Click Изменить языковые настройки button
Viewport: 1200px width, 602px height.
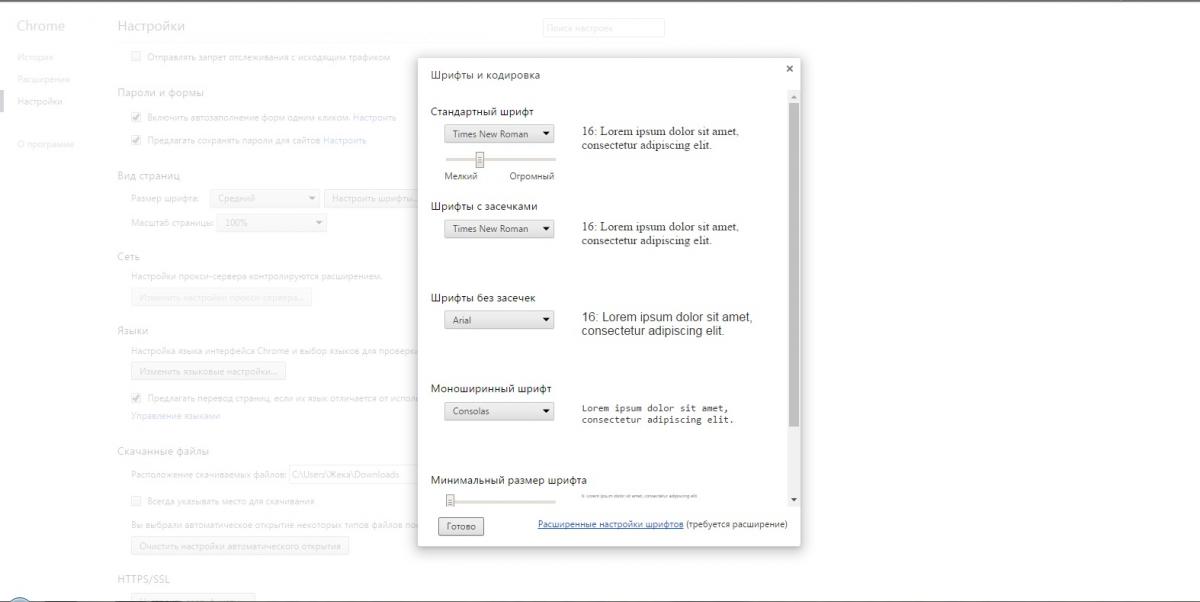208,371
